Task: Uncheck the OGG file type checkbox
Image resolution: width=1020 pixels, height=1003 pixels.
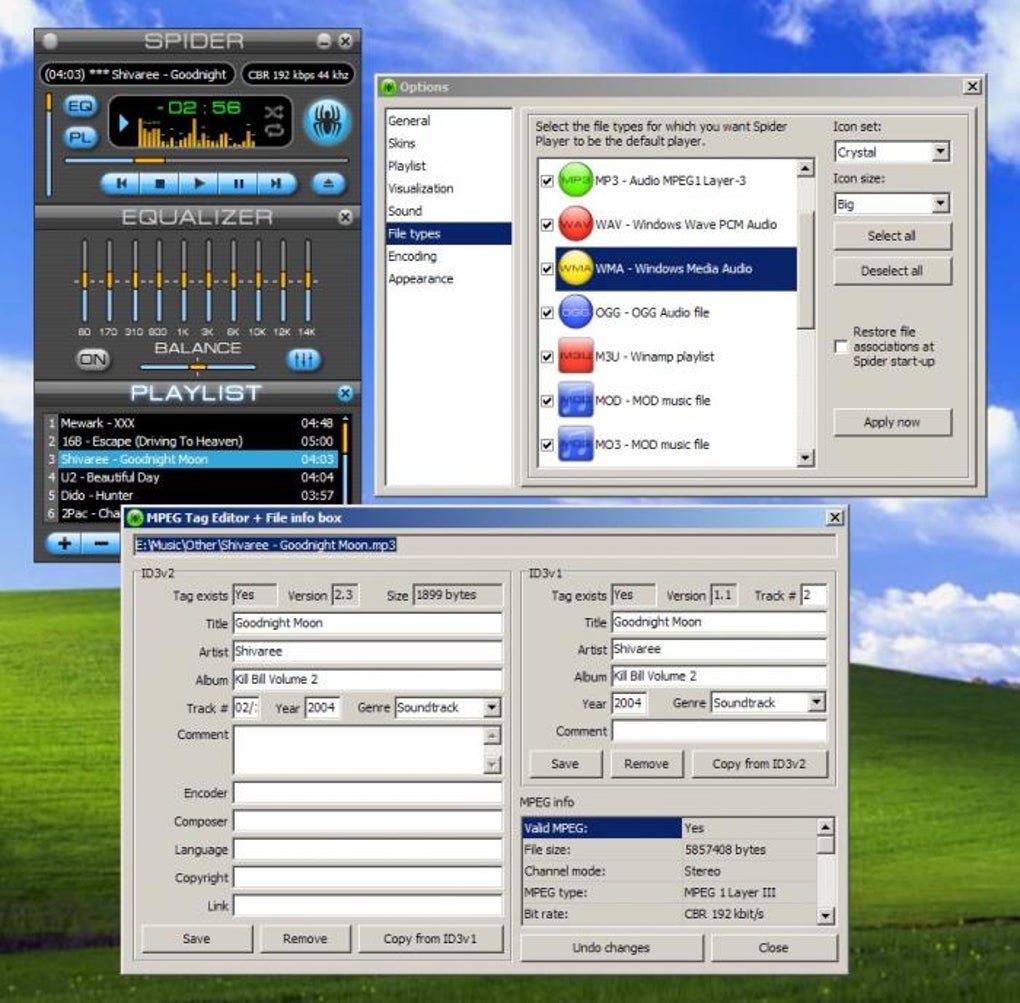Action: point(547,313)
